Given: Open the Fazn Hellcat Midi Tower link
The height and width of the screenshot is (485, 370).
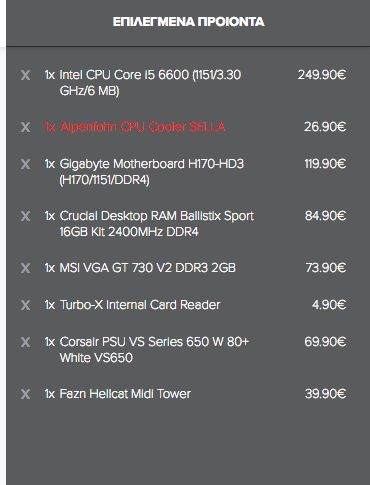Looking at the screenshot, I should (118, 394).
